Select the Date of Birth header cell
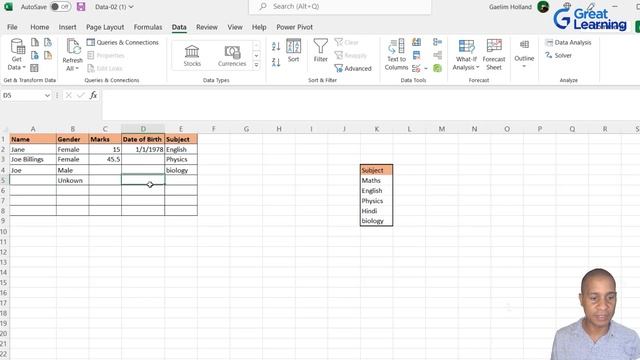The width and height of the screenshot is (640, 360). click(143, 139)
